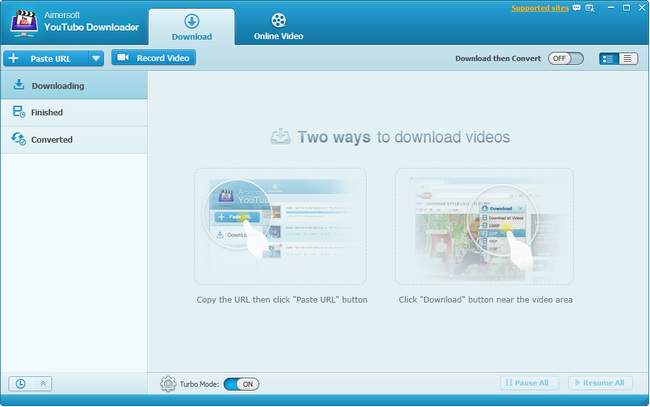Click the Record Video button
Viewport: 650px width, 407px height.
click(x=153, y=58)
